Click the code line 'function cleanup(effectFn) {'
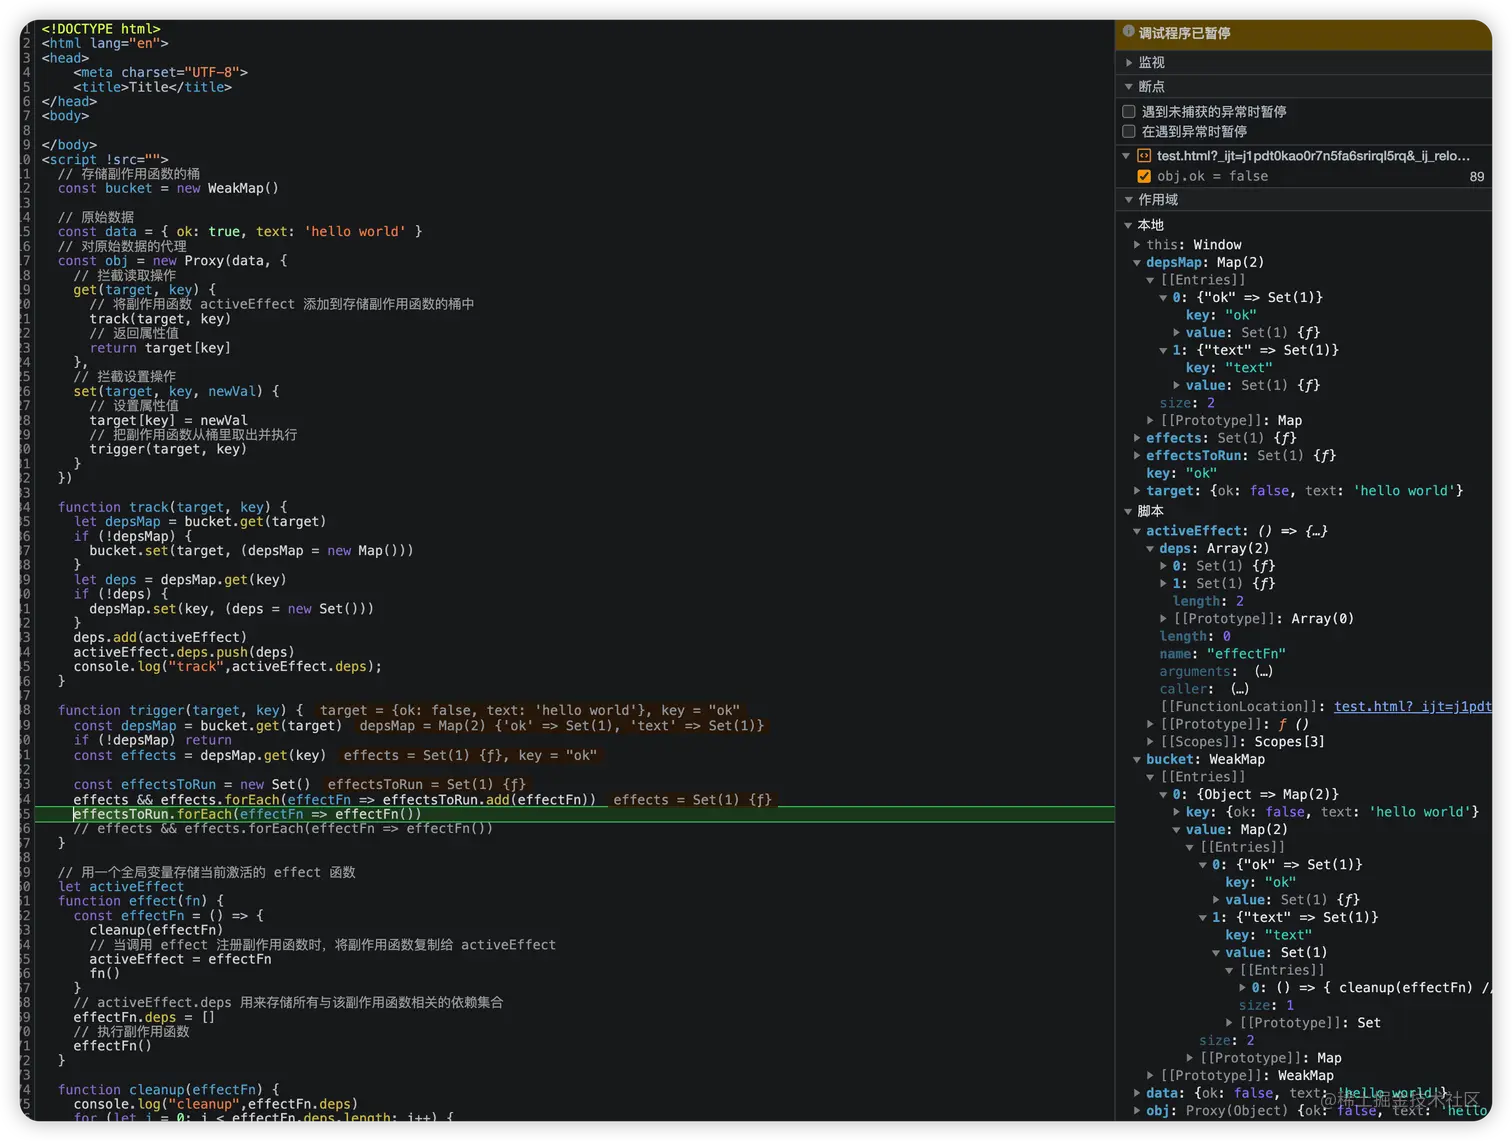 pos(168,1090)
